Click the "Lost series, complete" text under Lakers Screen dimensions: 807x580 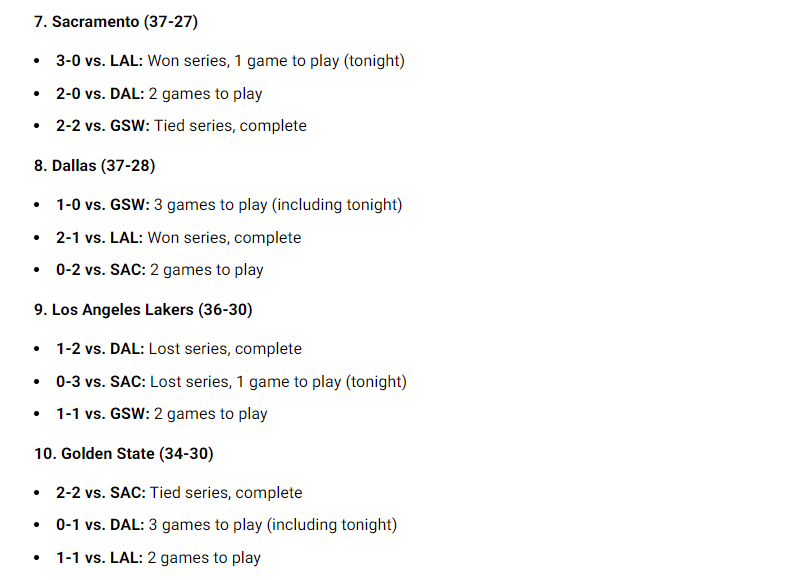(x=225, y=349)
